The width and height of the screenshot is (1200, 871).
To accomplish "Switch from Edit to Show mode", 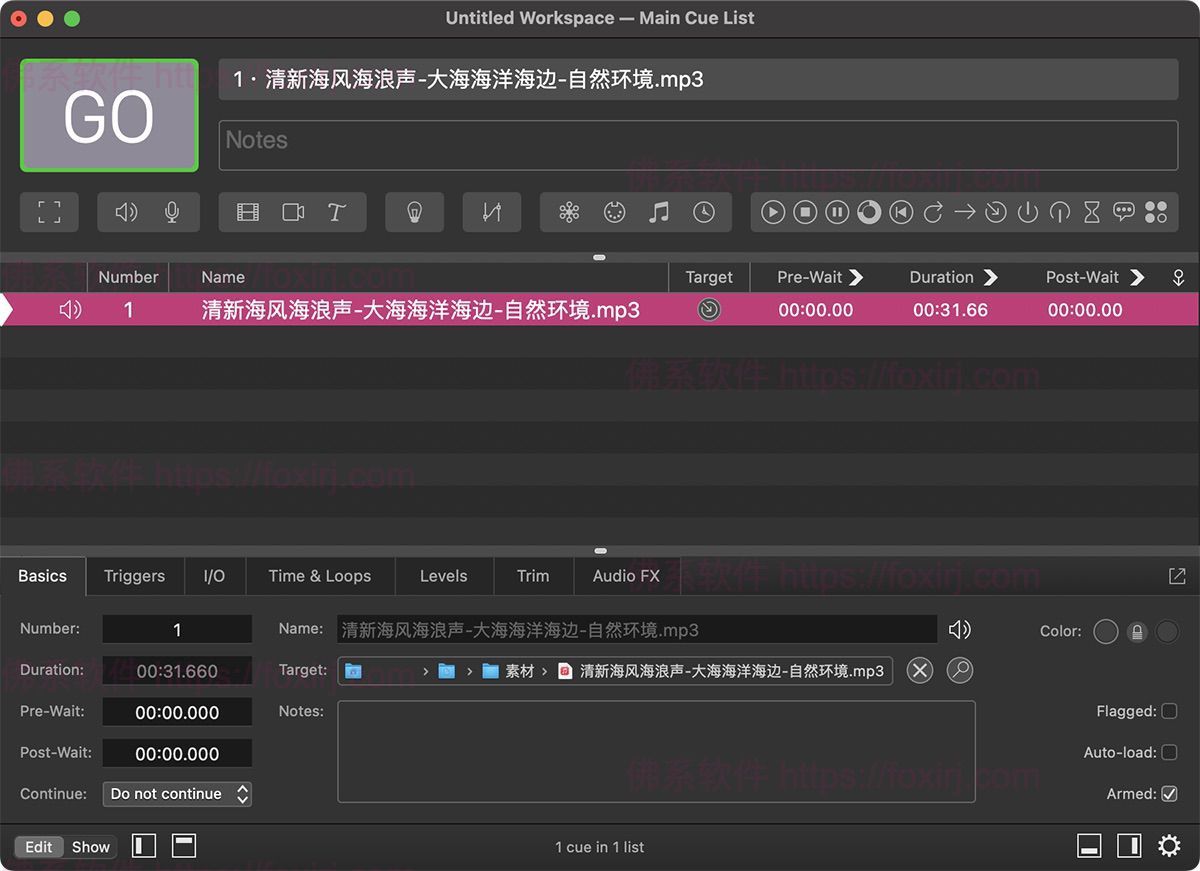I will click(x=90, y=846).
